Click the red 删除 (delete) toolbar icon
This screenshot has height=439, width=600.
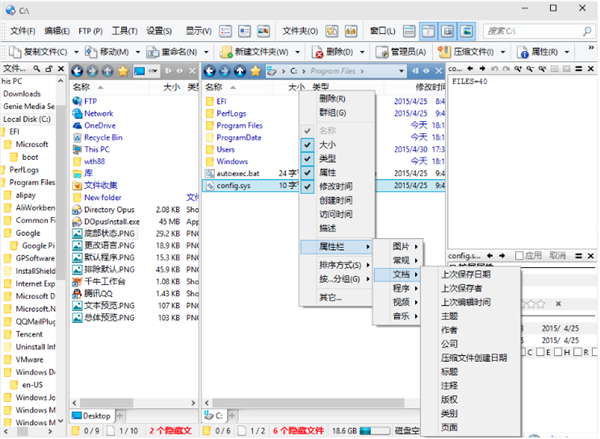[318, 51]
